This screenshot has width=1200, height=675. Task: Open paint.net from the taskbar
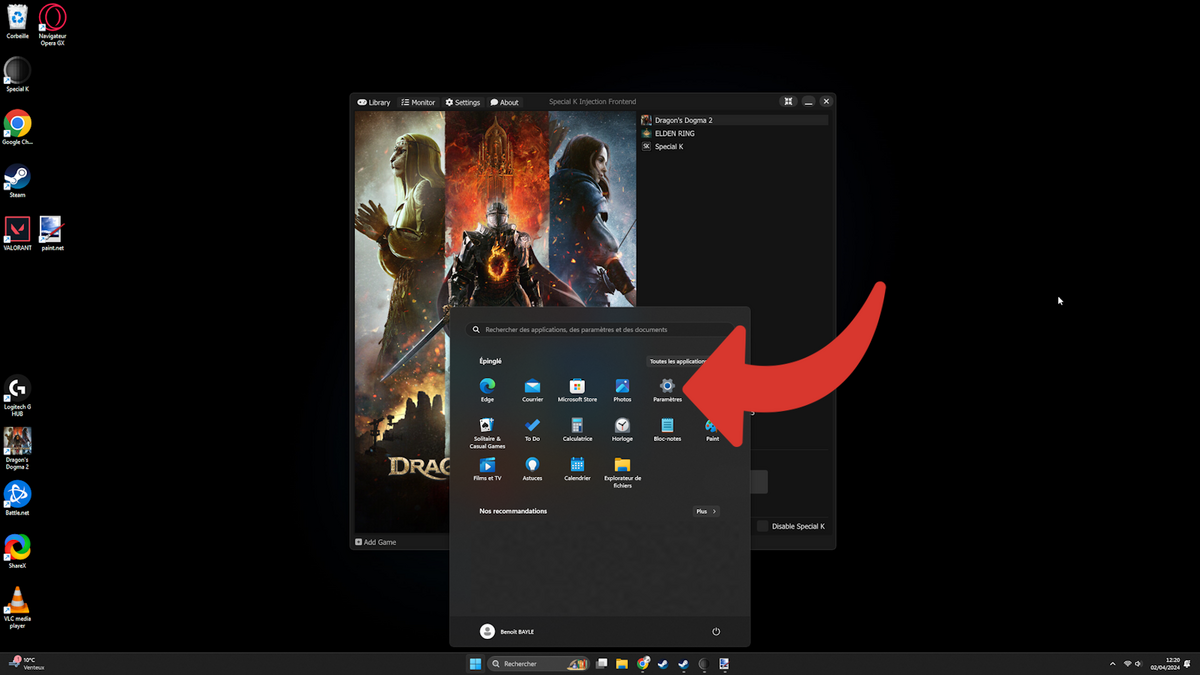pos(724,664)
